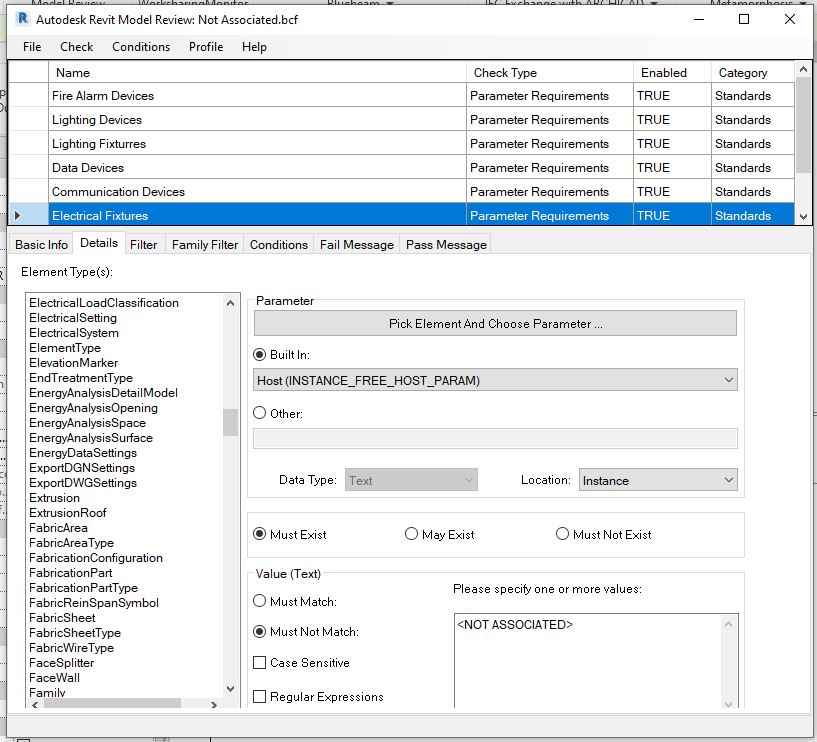The image size is (817, 742).
Task: Open the Conditions menu
Action: [x=141, y=47]
